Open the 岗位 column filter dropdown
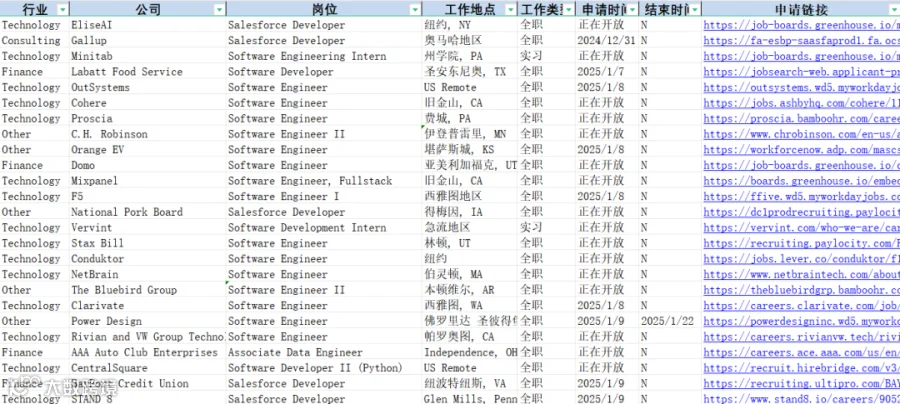The height and width of the screenshot is (404, 900). pyautogui.click(x=415, y=9)
